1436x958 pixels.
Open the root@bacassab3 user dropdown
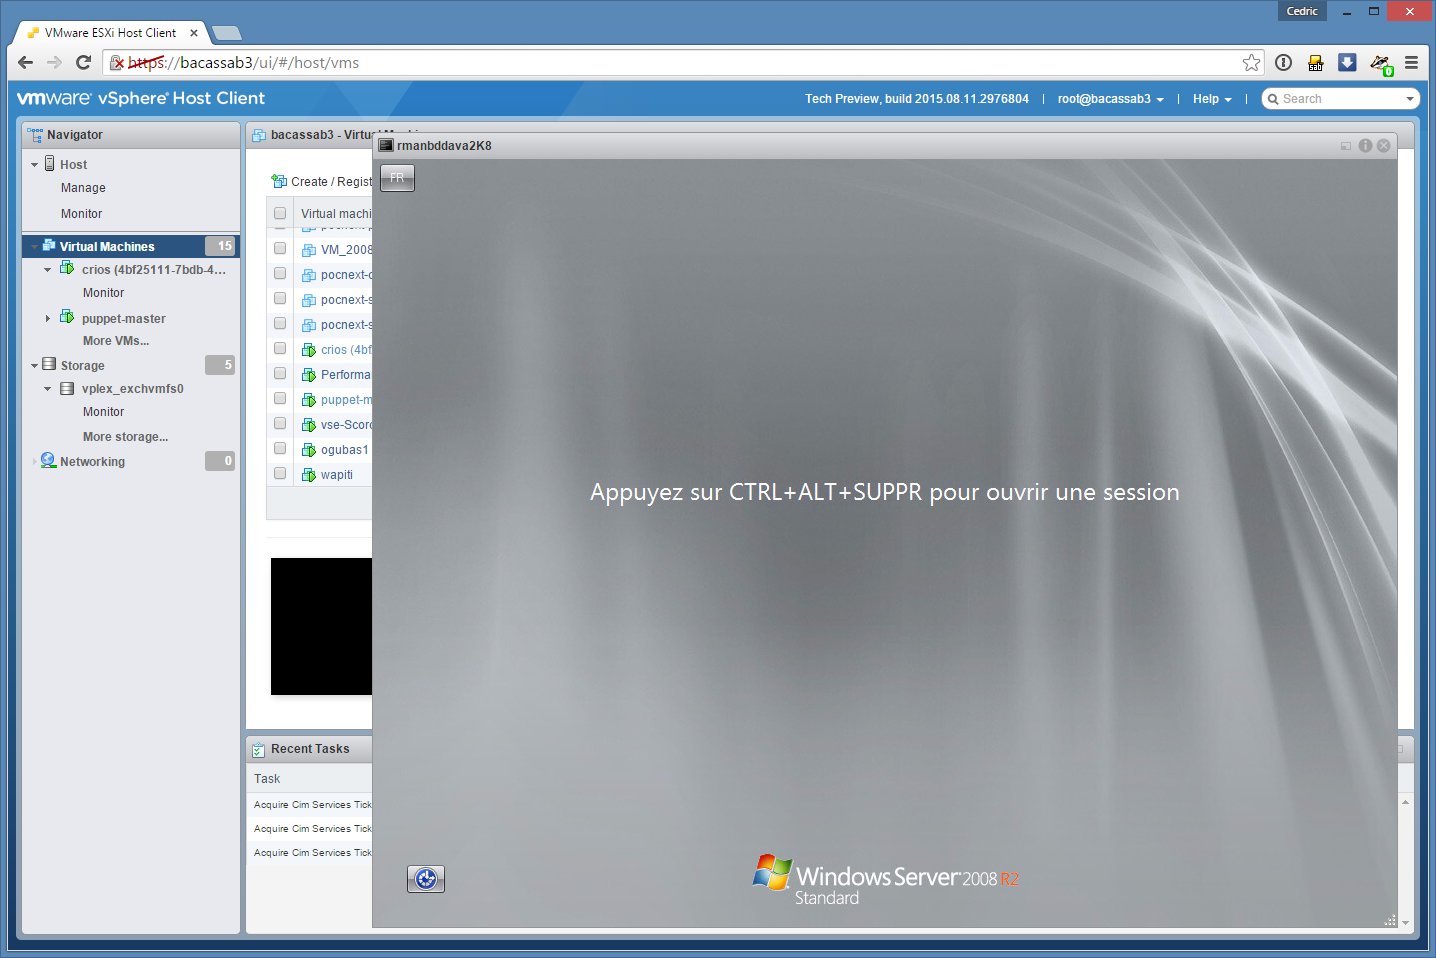coord(1110,99)
